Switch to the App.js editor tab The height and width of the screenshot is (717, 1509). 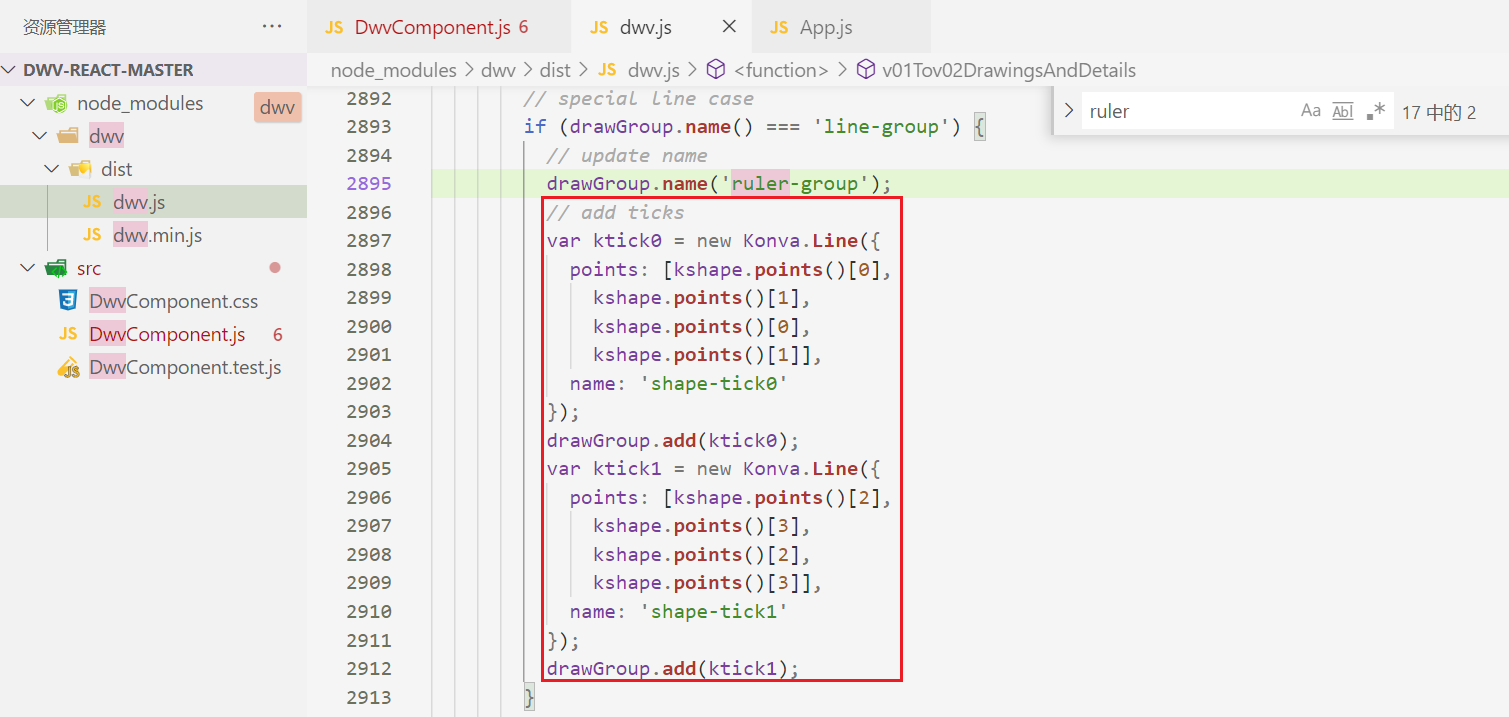(x=841, y=27)
